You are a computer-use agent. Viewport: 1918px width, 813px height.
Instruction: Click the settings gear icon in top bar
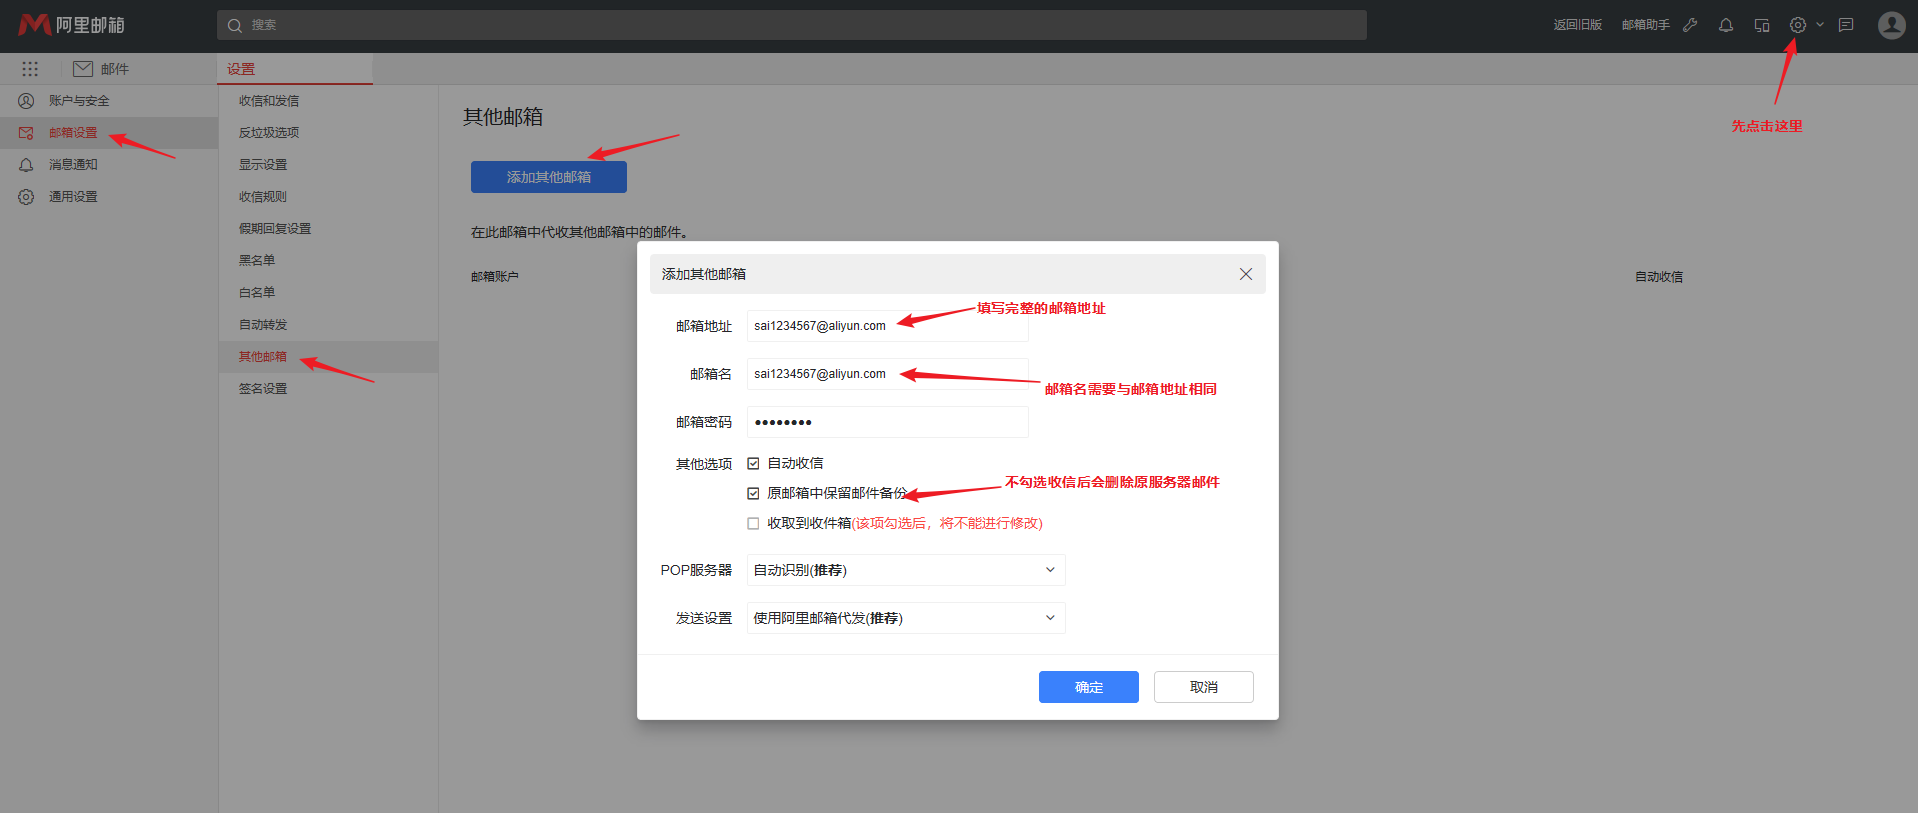click(x=1797, y=25)
